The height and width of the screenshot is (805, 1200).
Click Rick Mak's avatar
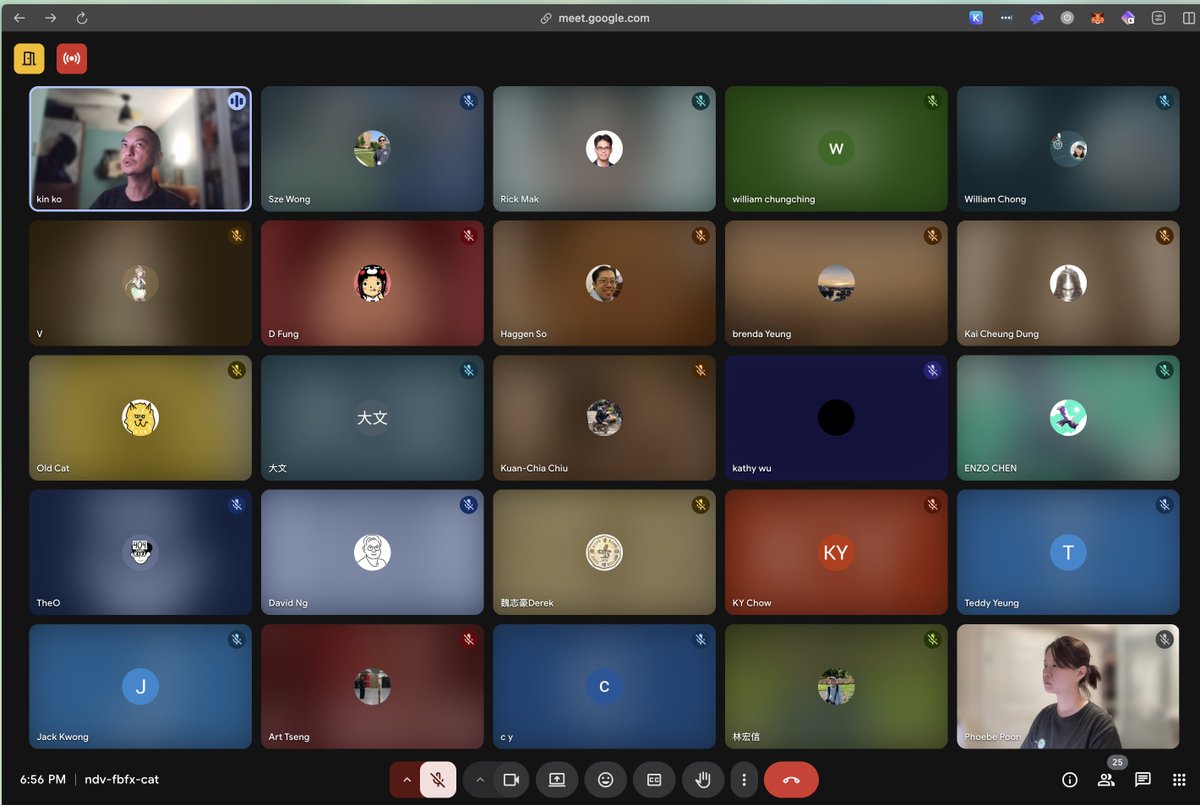pyautogui.click(x=604, y=149)
